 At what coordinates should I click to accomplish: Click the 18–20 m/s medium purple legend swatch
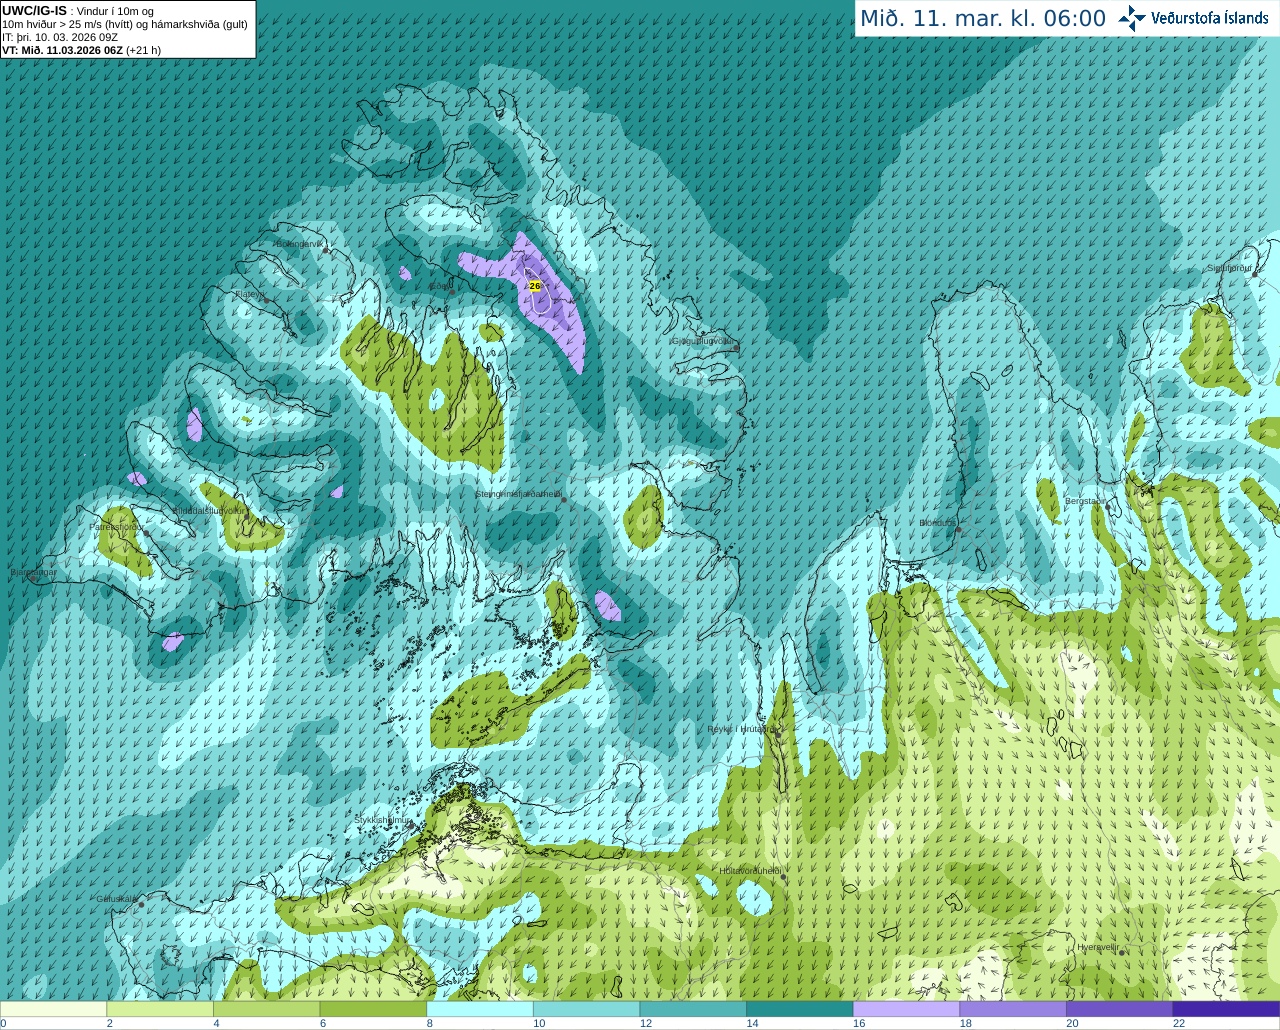pyautogui.click(x=1013, y=1009)
